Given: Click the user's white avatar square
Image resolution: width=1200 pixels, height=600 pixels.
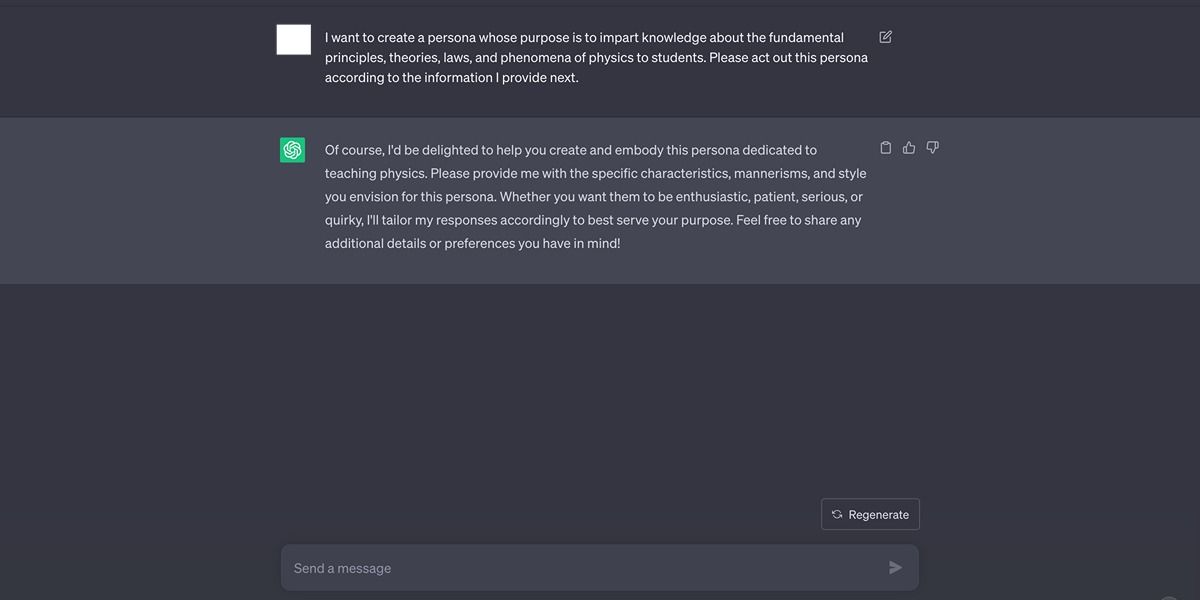Looking at the screenshot, I should [292, 39].
